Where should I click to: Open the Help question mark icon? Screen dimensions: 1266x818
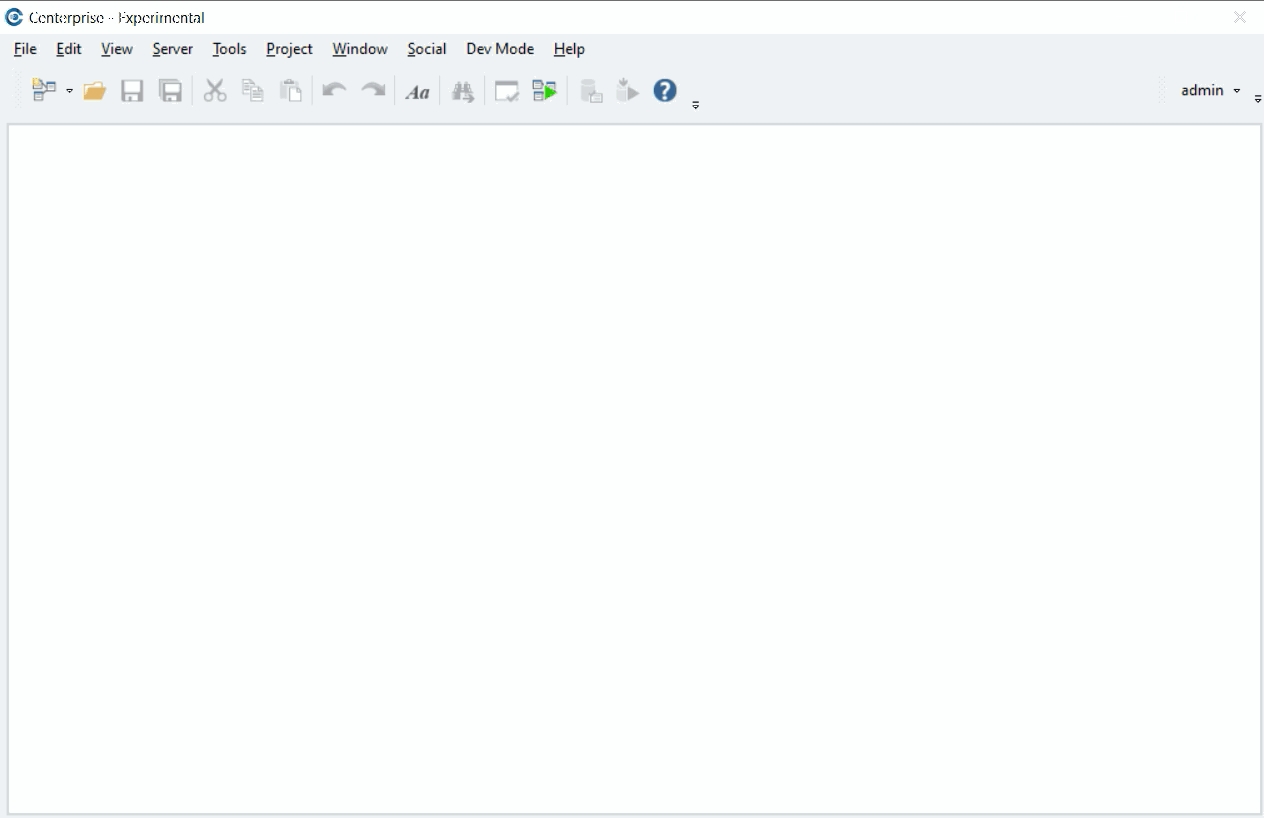pos(665,91)
